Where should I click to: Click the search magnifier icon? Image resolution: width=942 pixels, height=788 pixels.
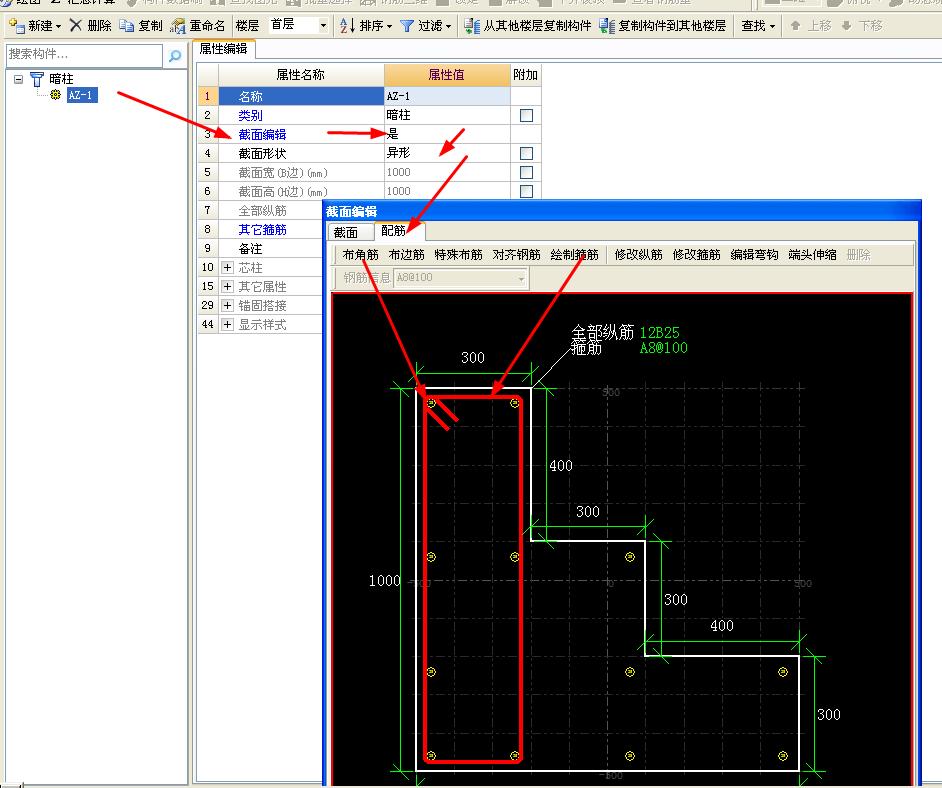pyautogui.click(x=175, y=56)
